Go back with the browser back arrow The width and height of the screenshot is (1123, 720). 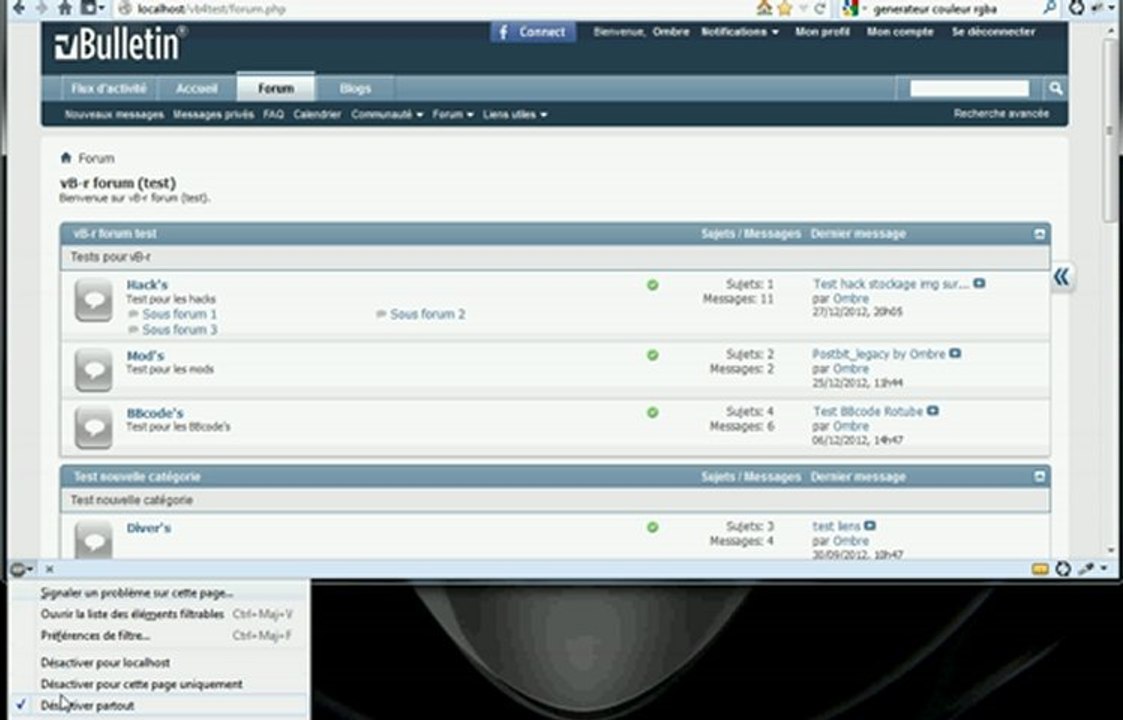click(19, 8)
